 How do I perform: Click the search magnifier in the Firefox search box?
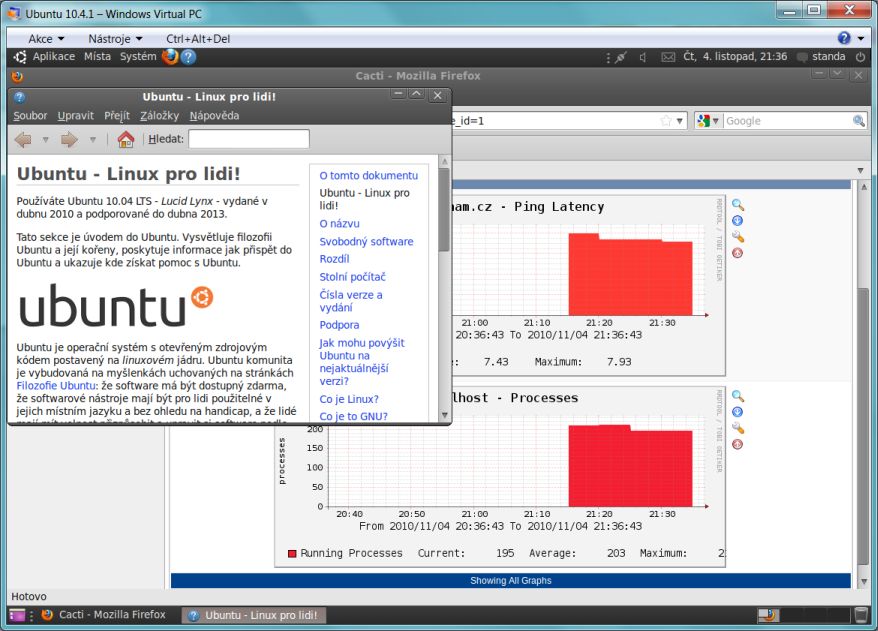tap(858, 121)
